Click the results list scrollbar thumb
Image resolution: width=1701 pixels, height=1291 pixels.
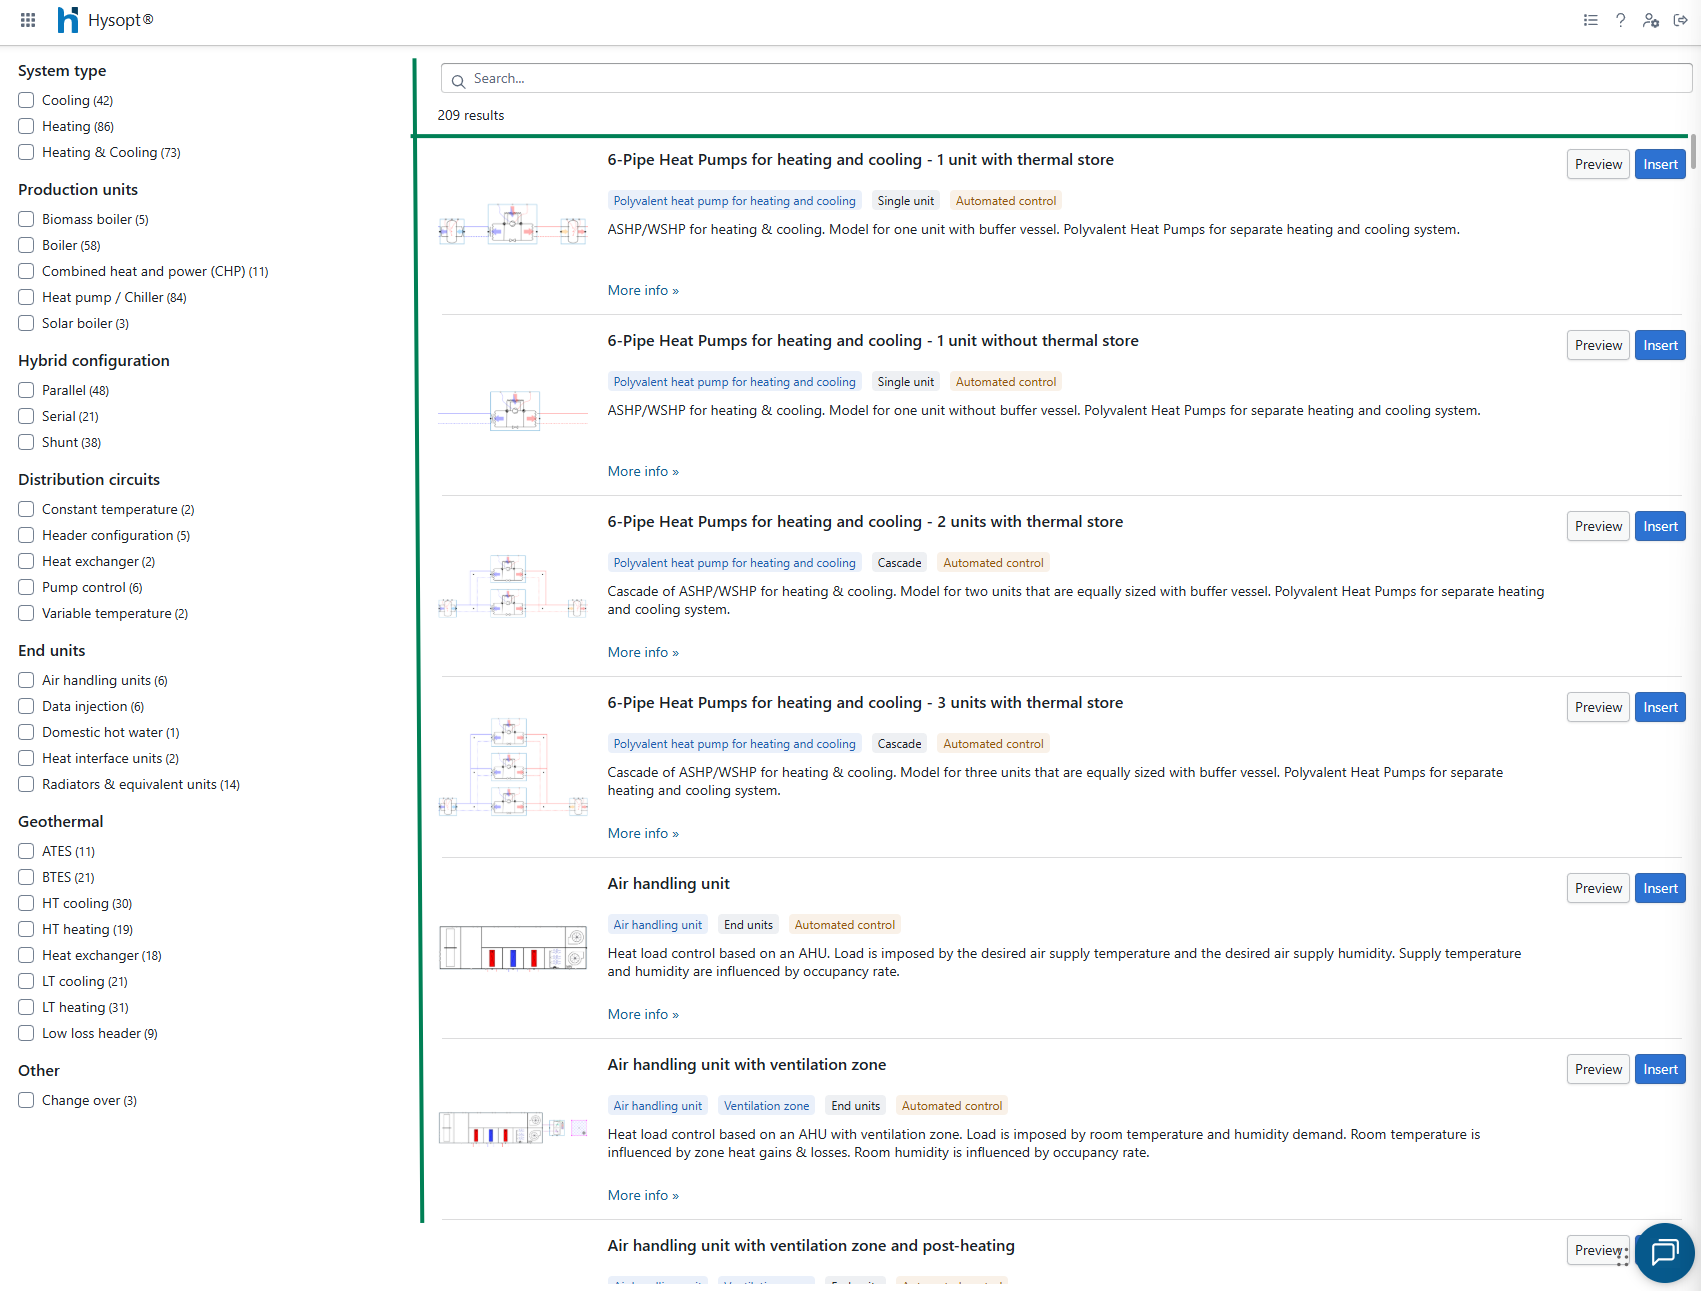pos(1694,151)
